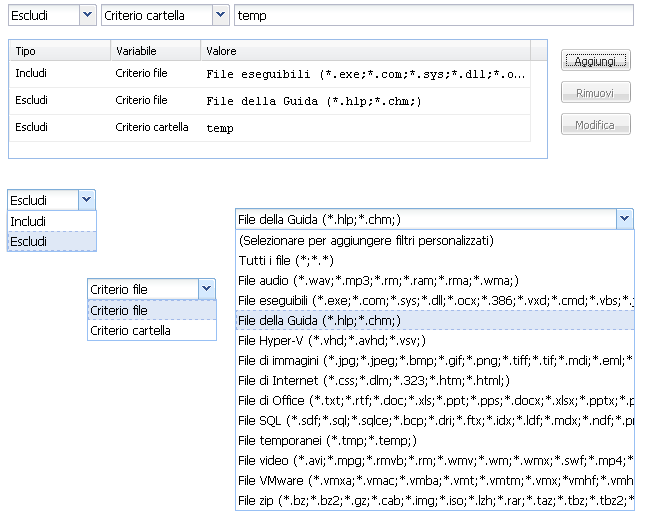Select File audio filter option
Screen dimensions: 649x530
434,280
